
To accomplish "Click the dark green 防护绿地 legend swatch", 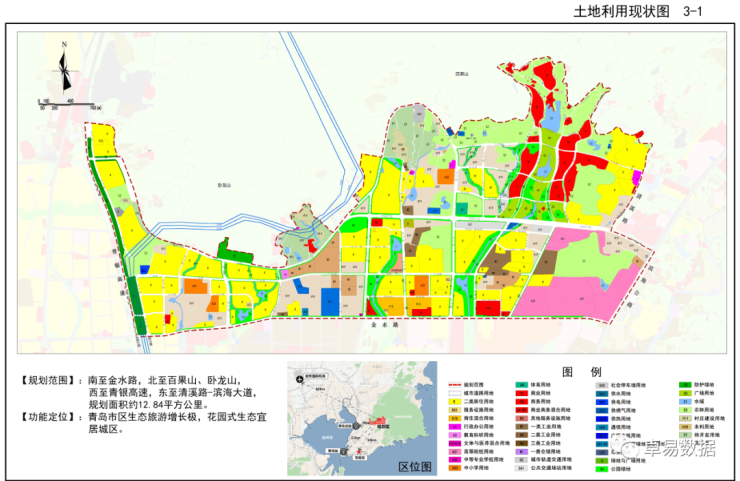I will pos(685,385).
